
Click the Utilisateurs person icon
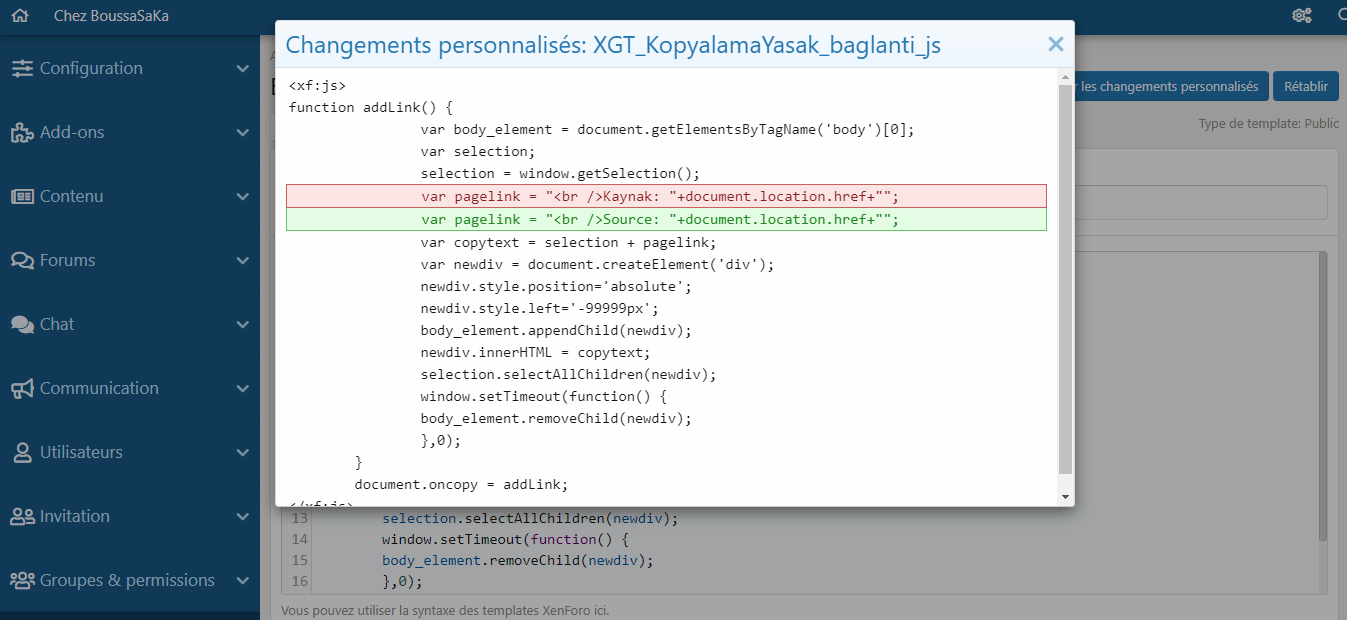[22, 452]
